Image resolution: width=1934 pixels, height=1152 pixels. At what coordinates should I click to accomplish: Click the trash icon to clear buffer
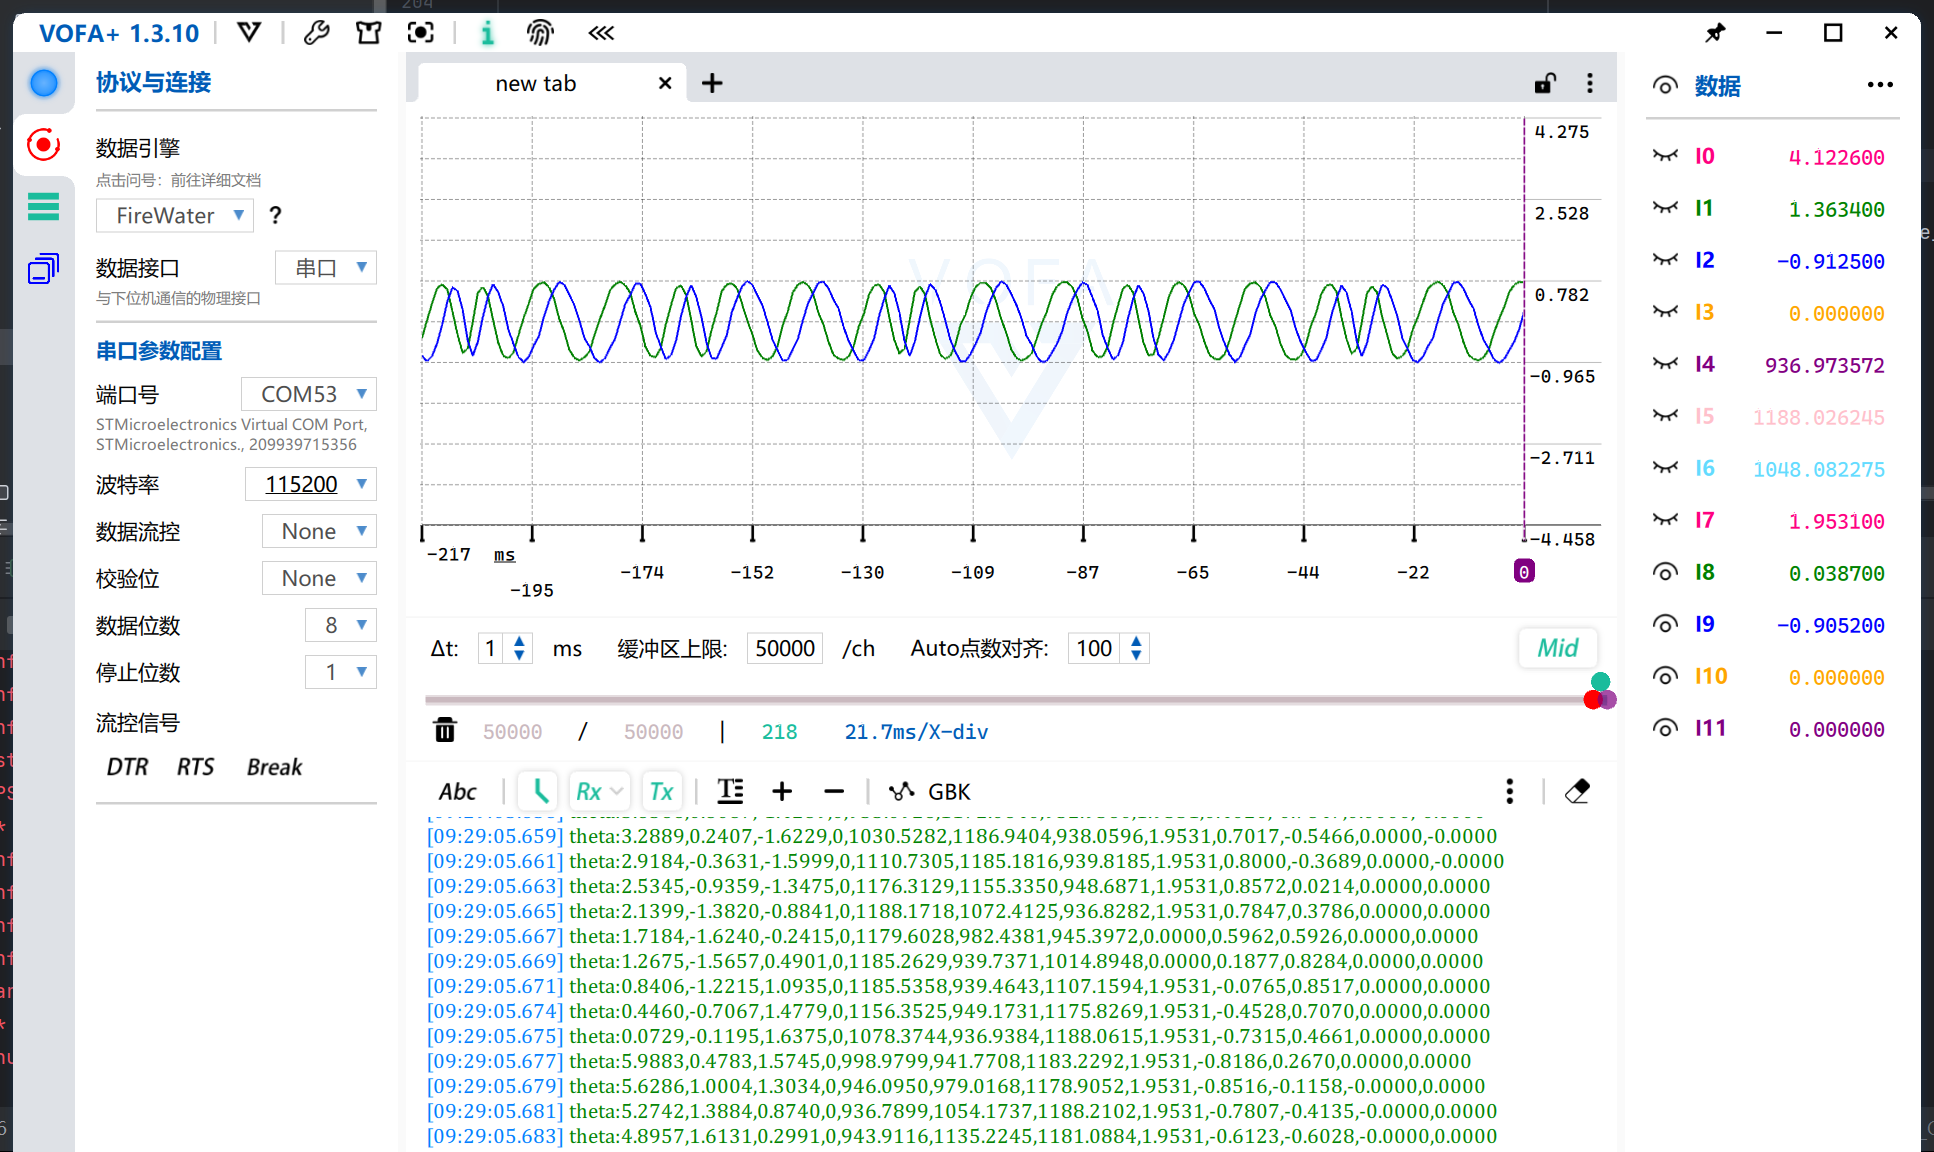tap(445, 731)
